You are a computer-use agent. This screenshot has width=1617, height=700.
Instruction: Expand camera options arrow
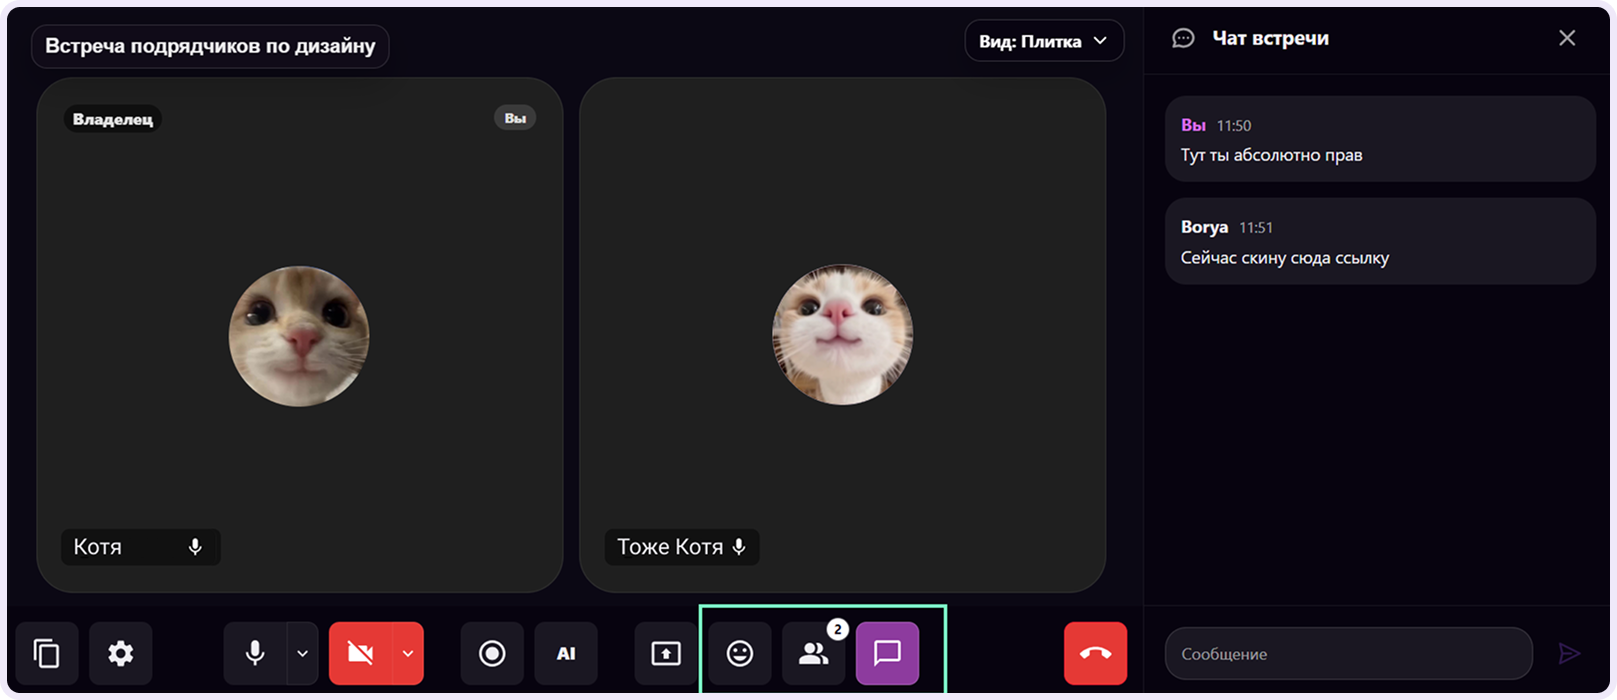click(x=408, y=654)
